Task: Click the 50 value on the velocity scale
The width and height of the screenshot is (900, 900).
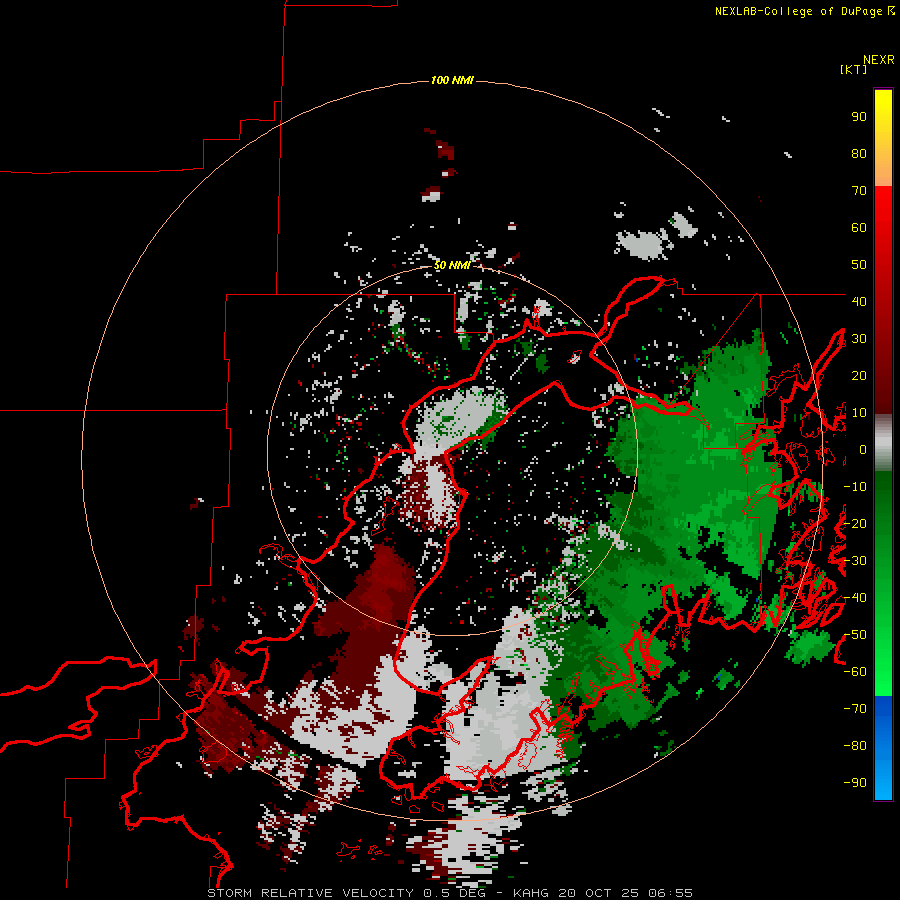Action: (x=859, y=265)
